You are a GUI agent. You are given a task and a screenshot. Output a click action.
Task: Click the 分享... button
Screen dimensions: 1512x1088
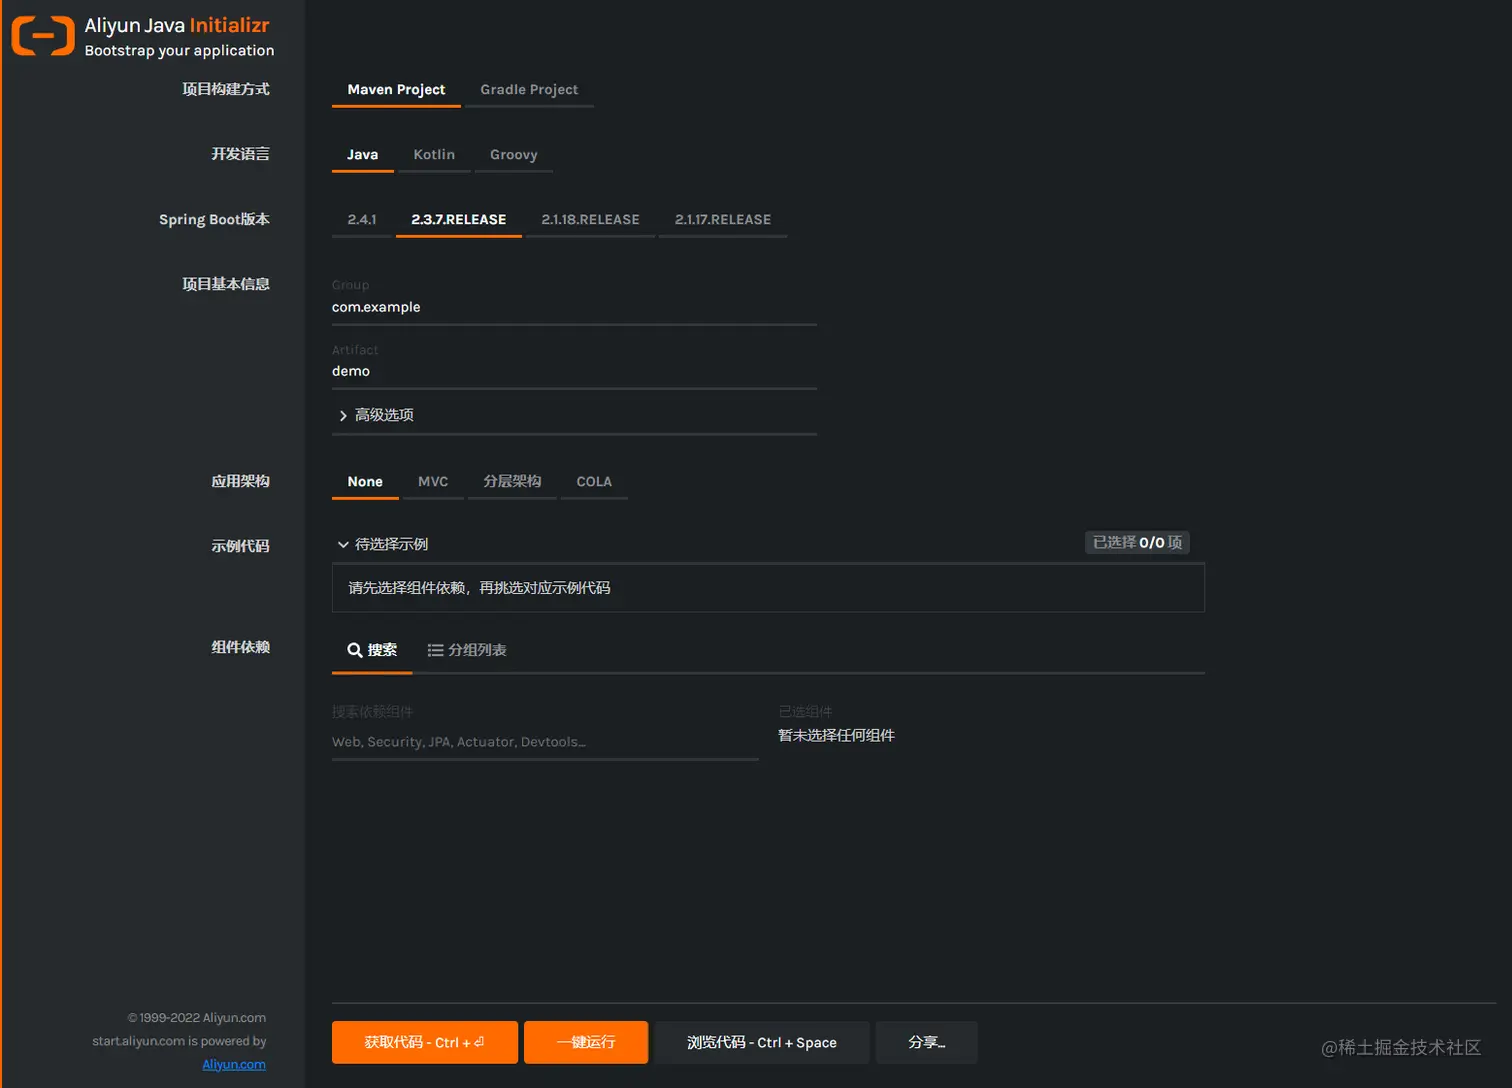click(927, 1042)
